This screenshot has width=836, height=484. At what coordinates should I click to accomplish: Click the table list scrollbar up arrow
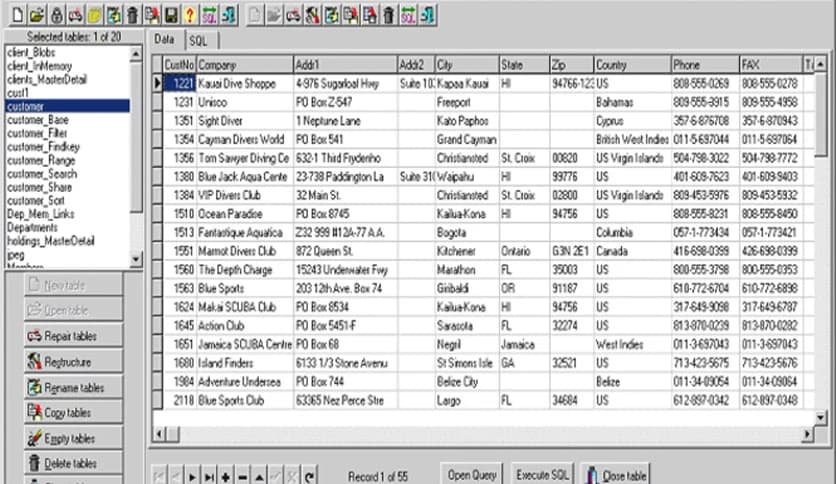point(136,53)
